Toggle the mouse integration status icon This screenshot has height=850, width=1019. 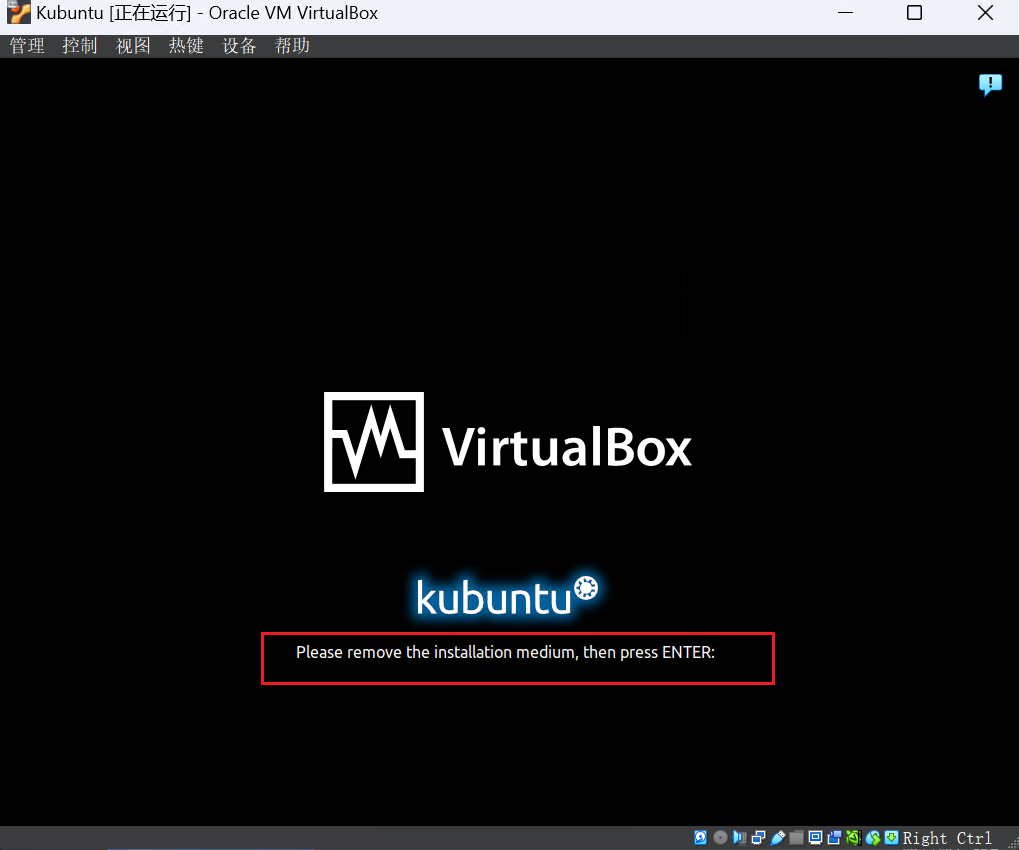click(873, 838)
